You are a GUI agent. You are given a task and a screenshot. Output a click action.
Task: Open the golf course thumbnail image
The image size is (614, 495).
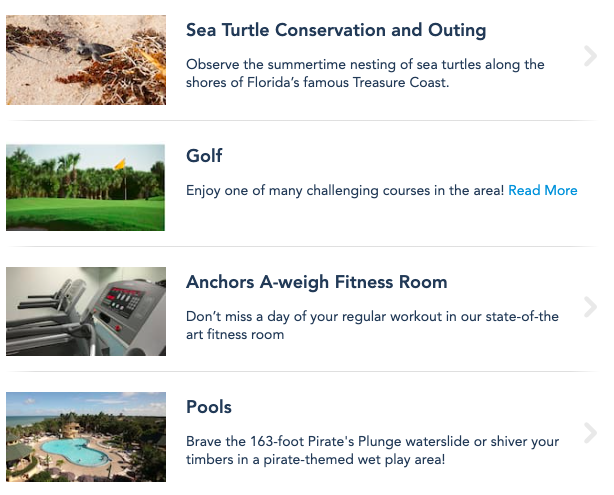point(86,188)
